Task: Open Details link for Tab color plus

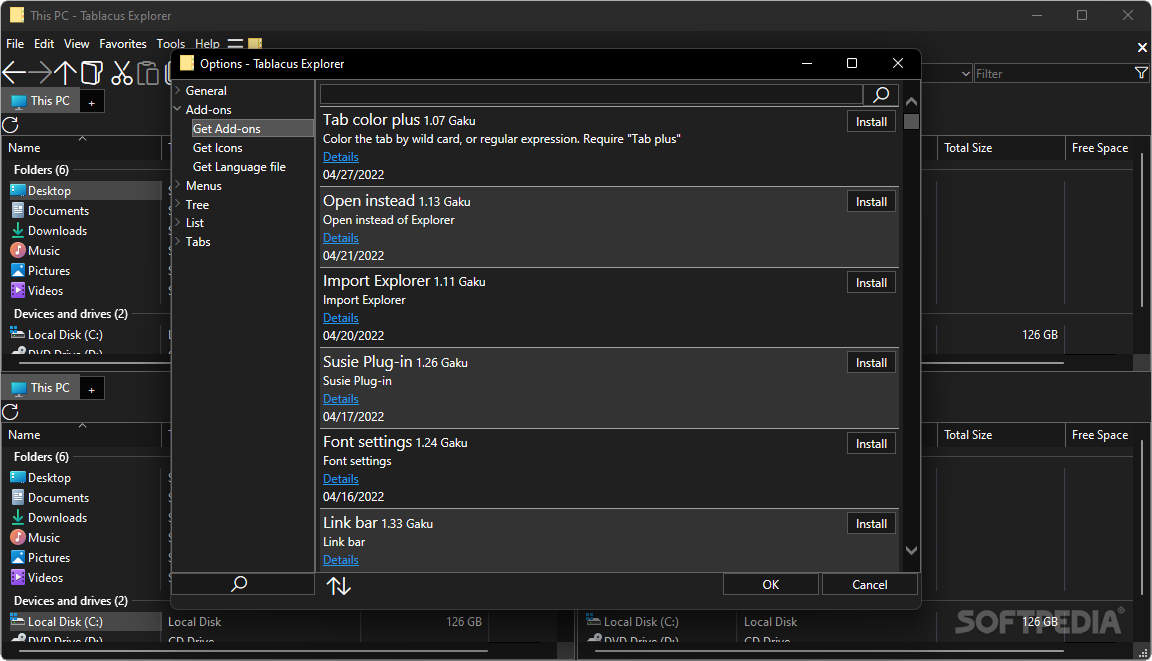Action: (x=341, y=156)
